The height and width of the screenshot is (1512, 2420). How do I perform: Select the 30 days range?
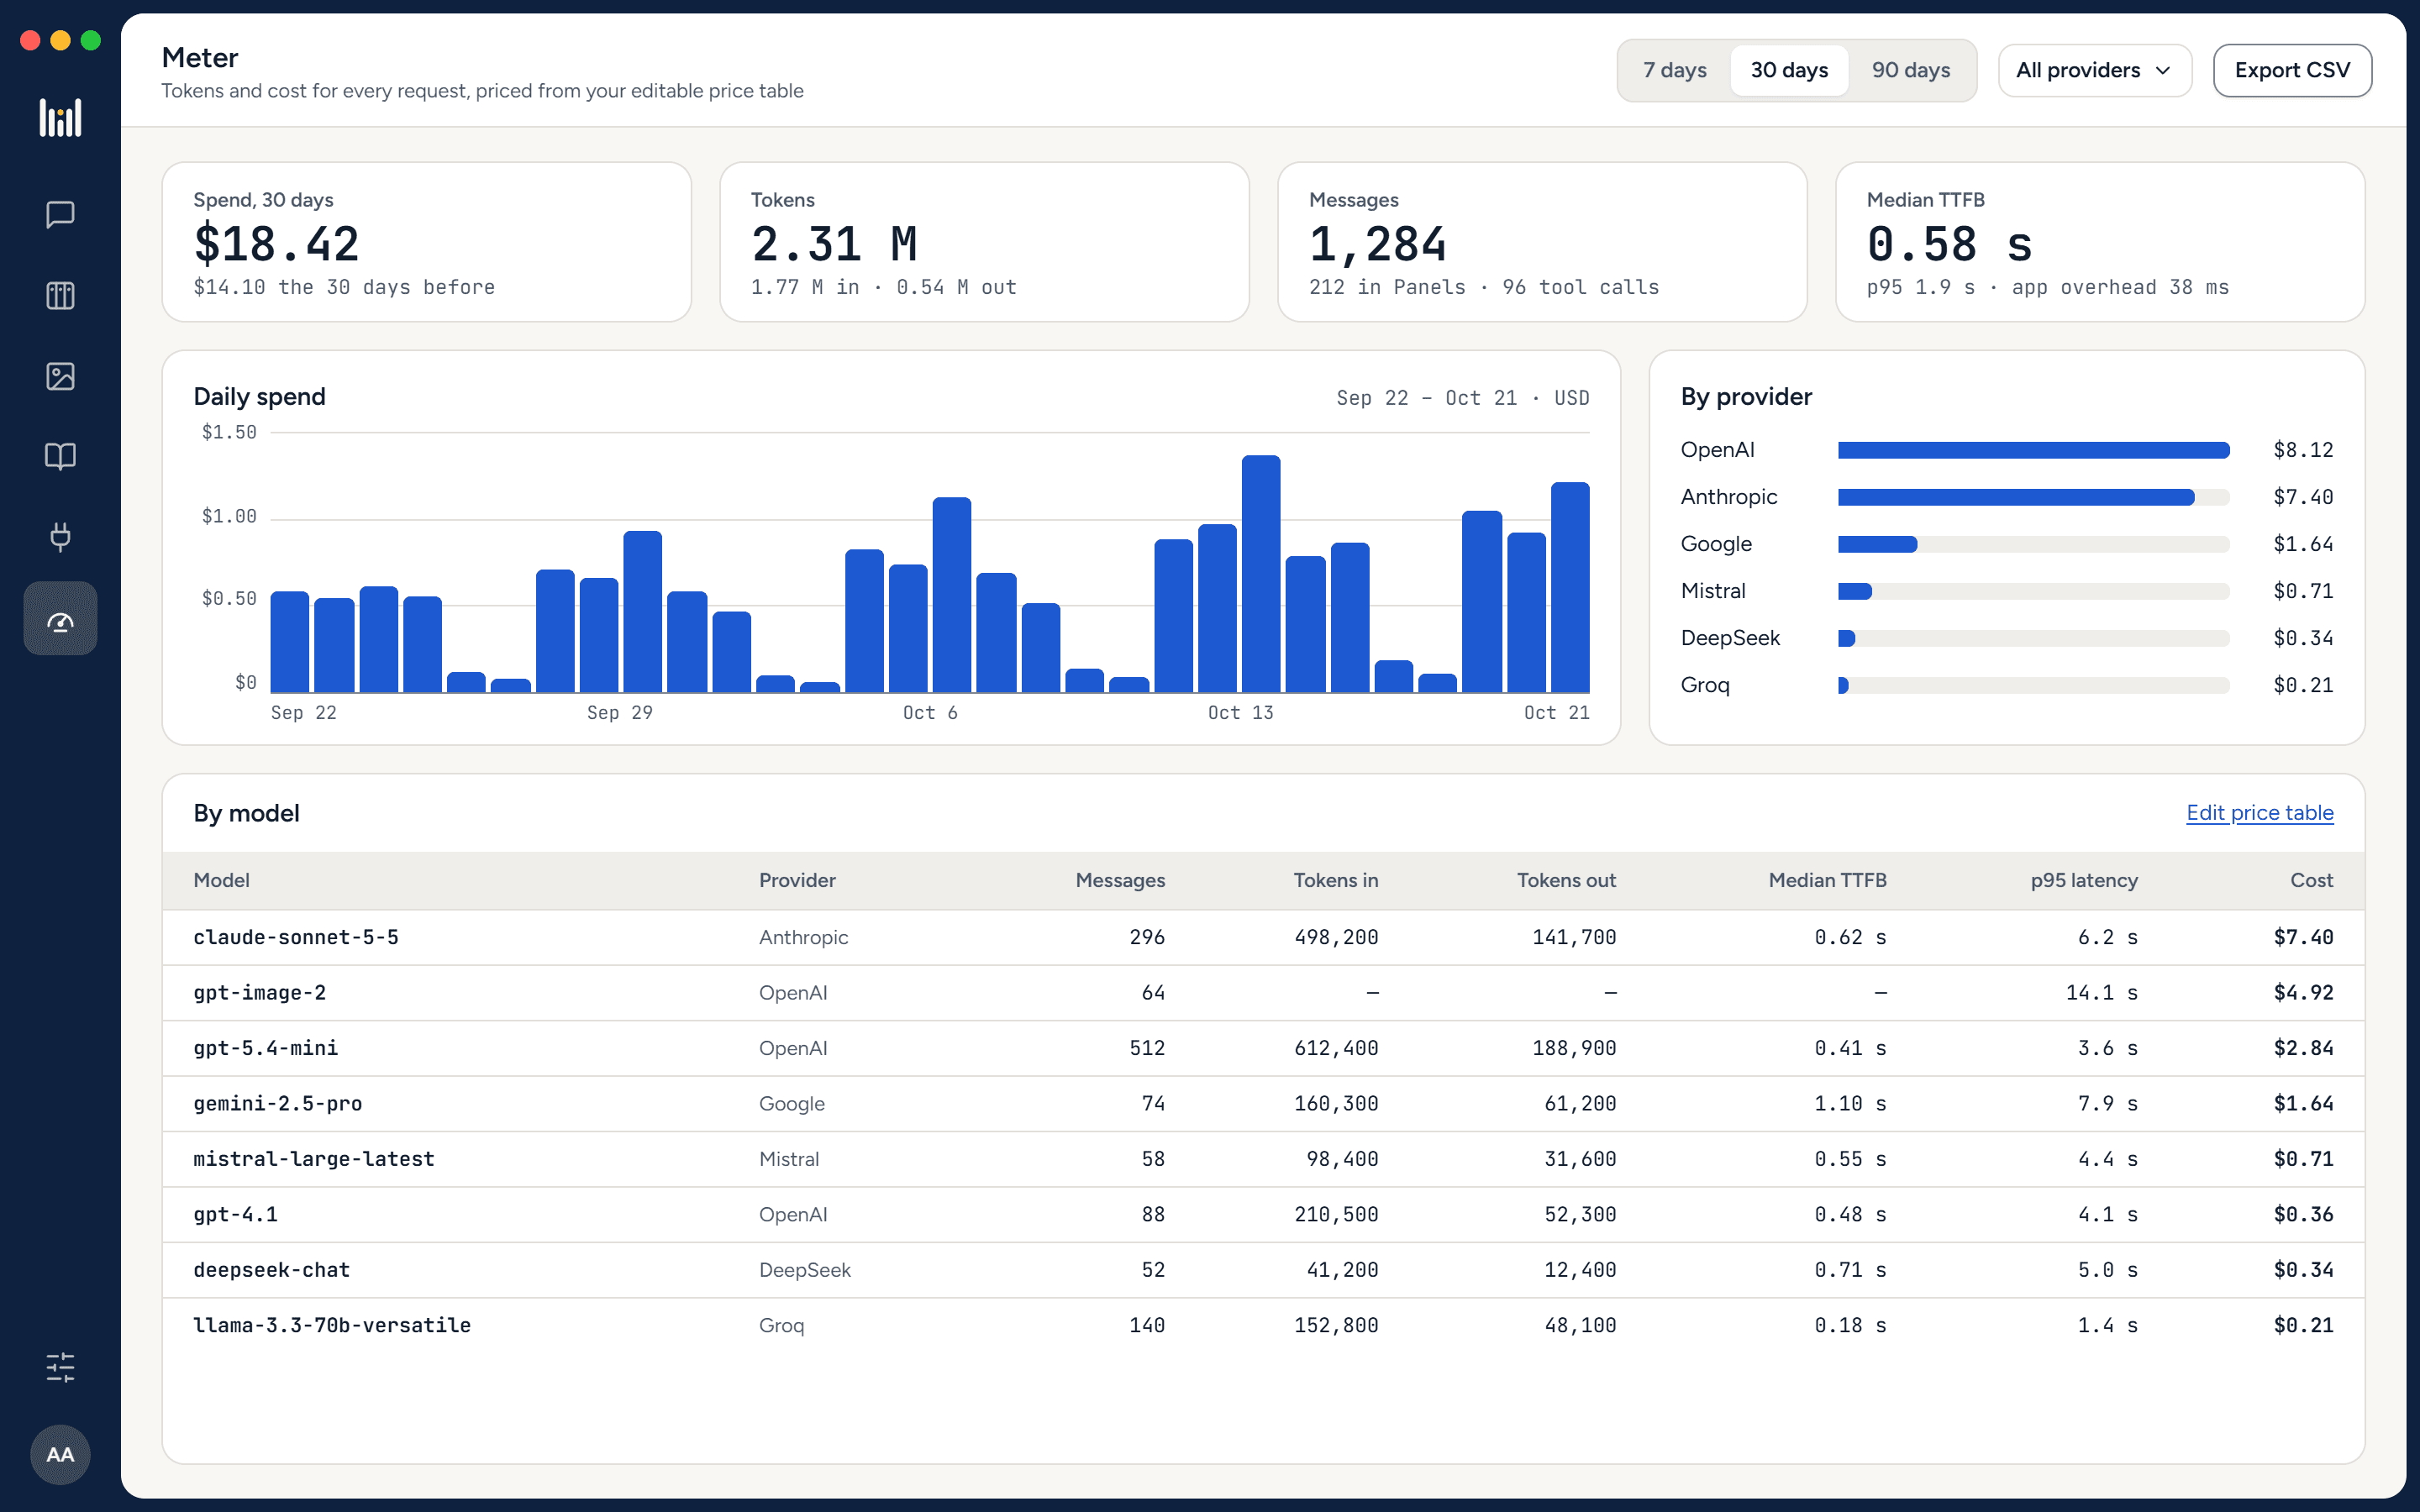point(1789,70)
